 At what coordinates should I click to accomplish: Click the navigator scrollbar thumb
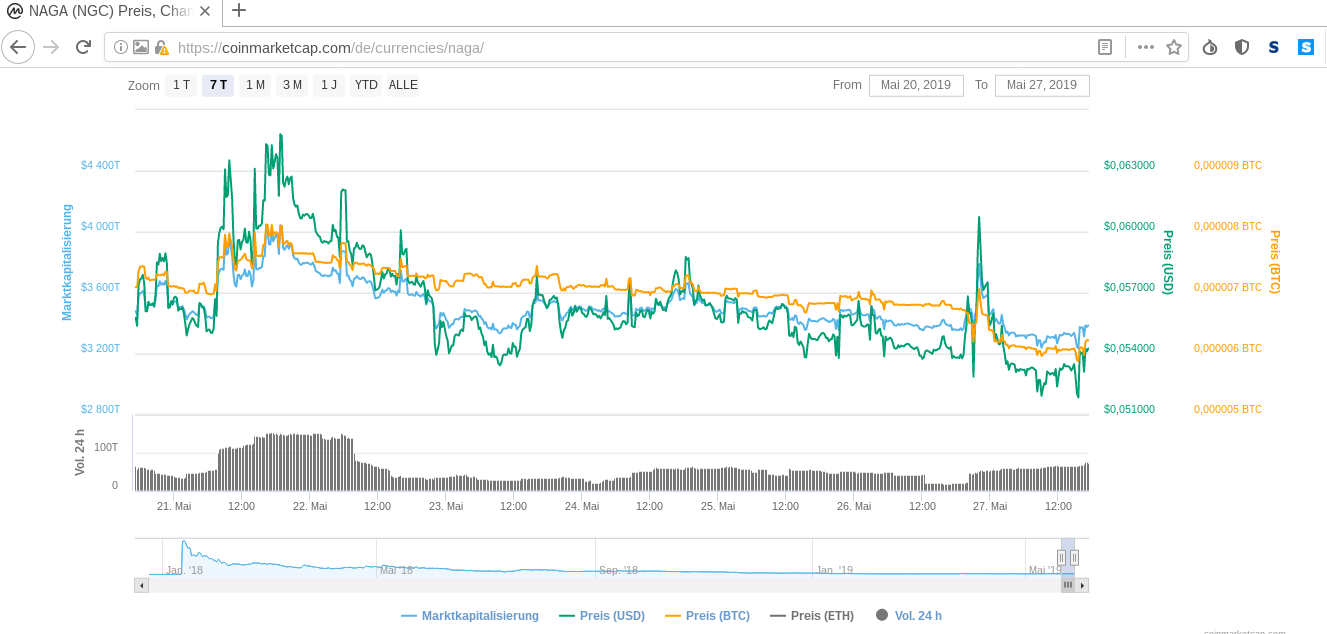tap(1068, 585)
